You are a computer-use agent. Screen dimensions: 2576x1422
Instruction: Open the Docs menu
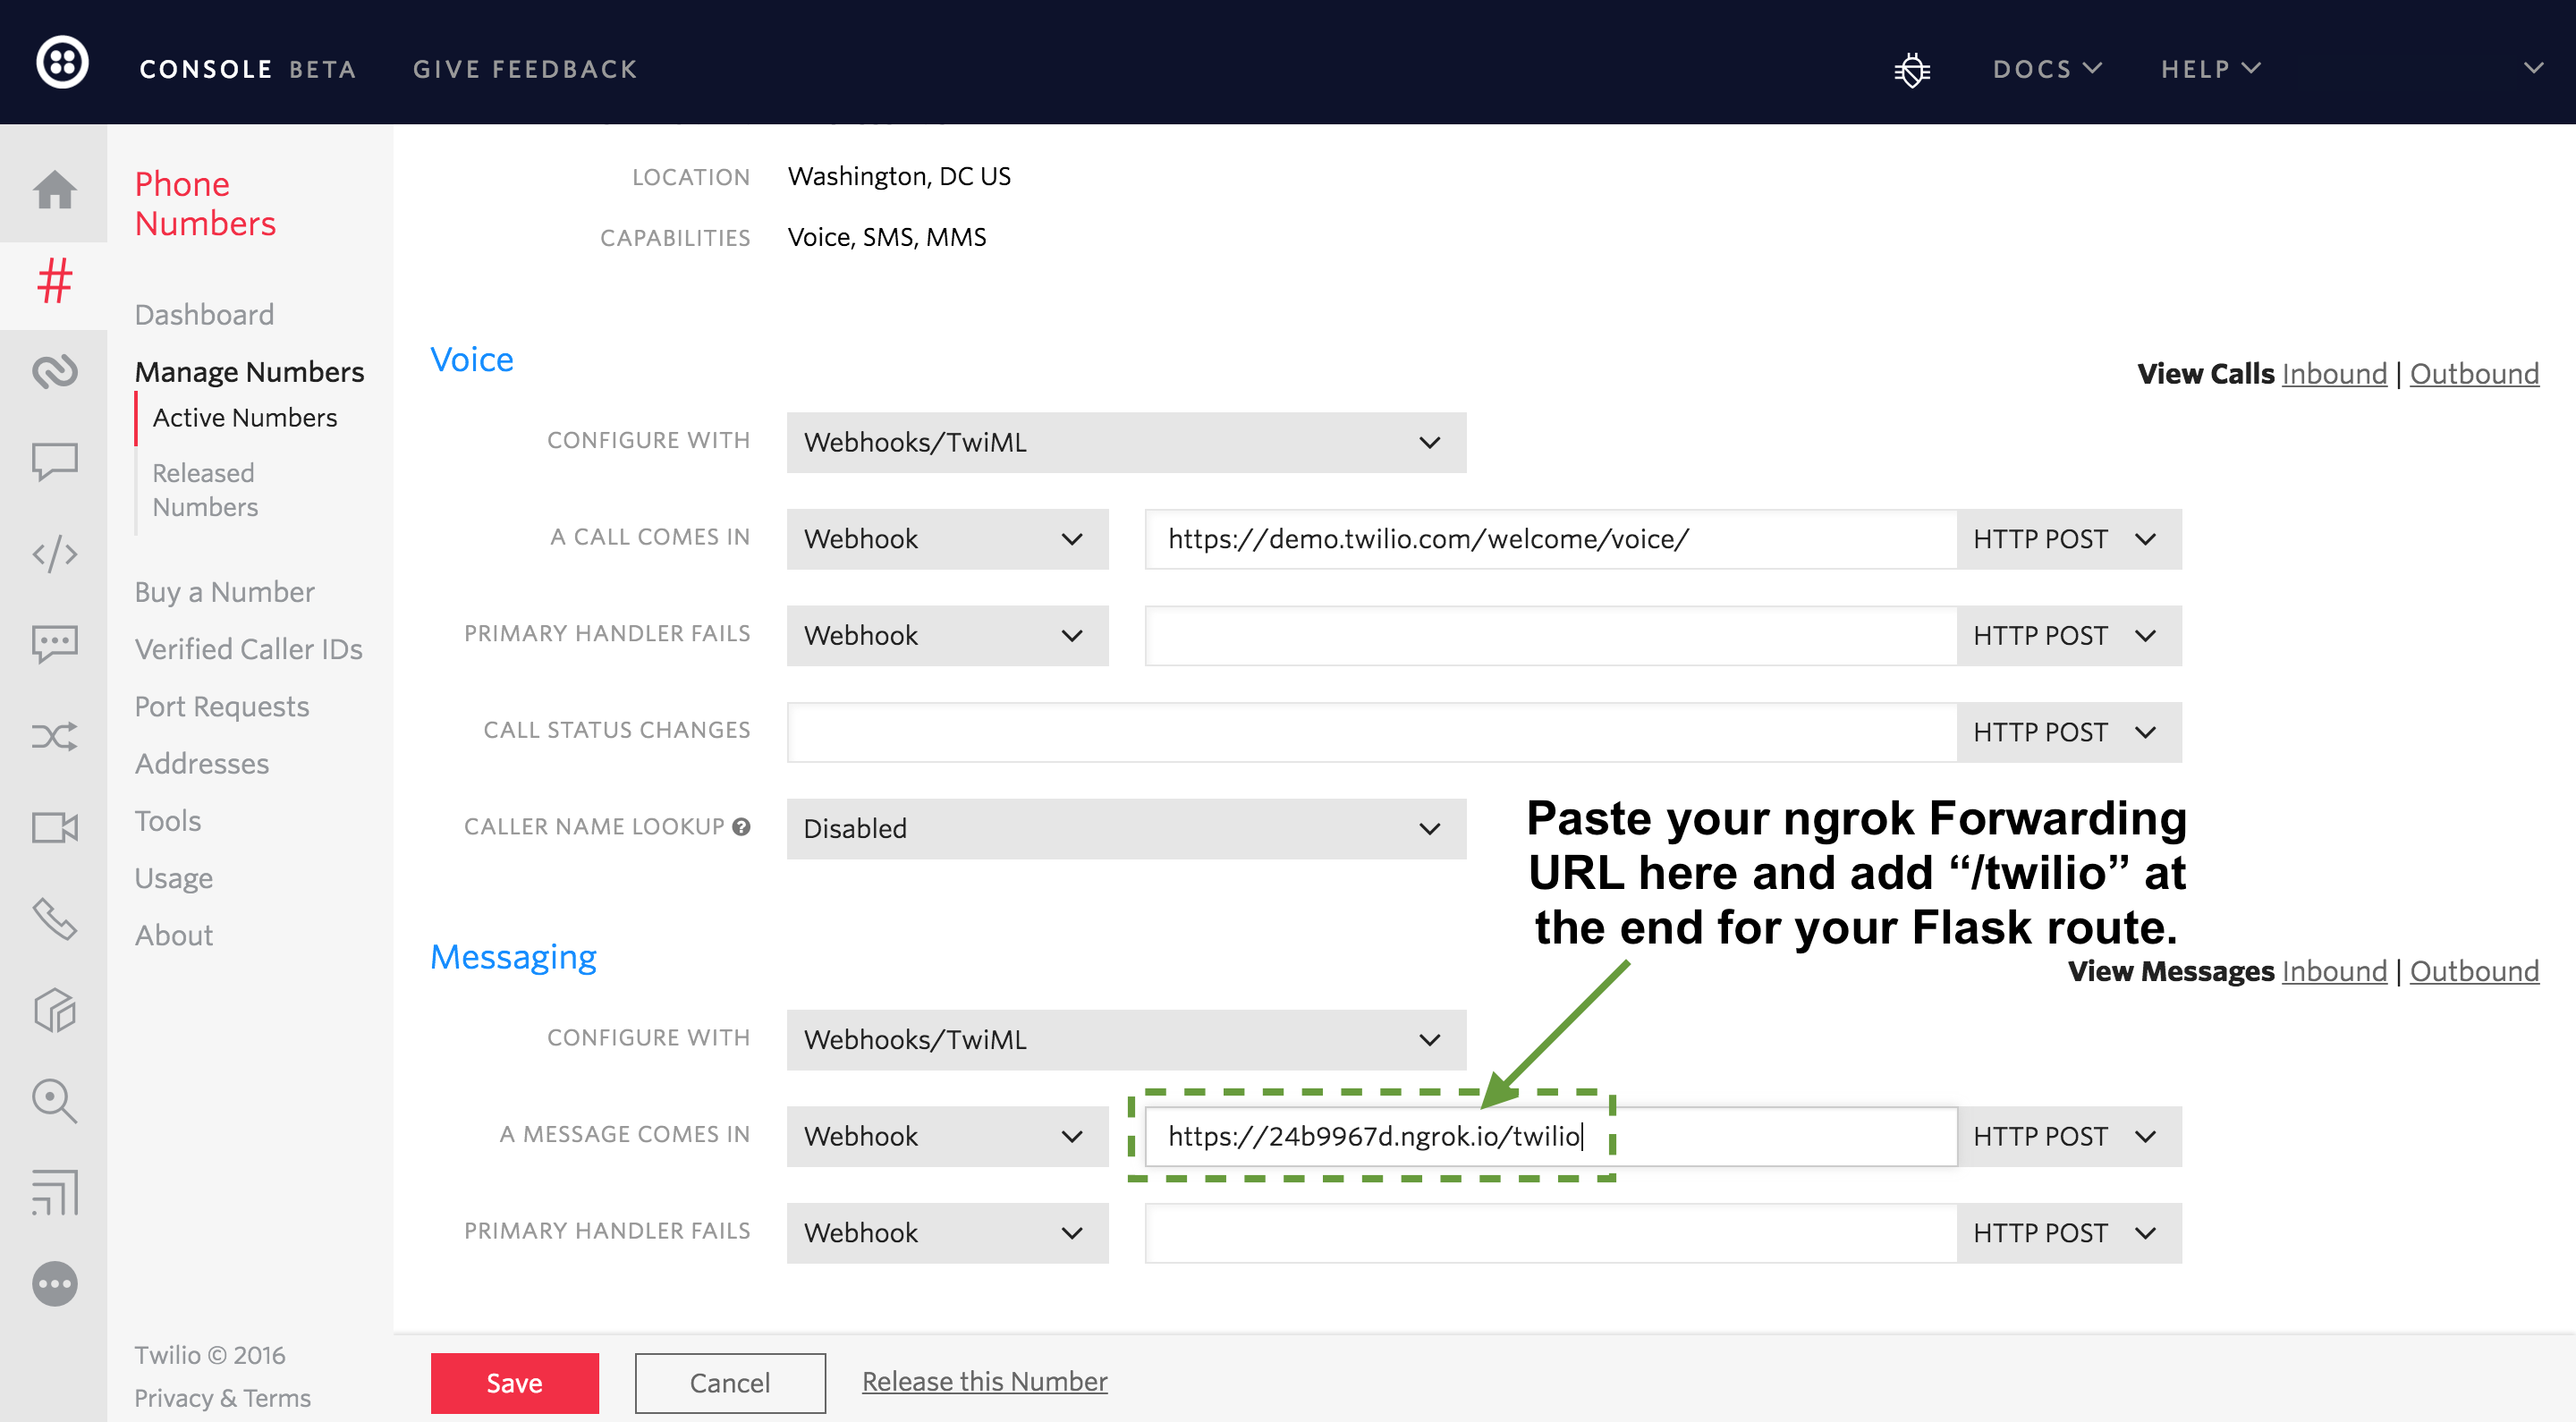(2046, 69)
